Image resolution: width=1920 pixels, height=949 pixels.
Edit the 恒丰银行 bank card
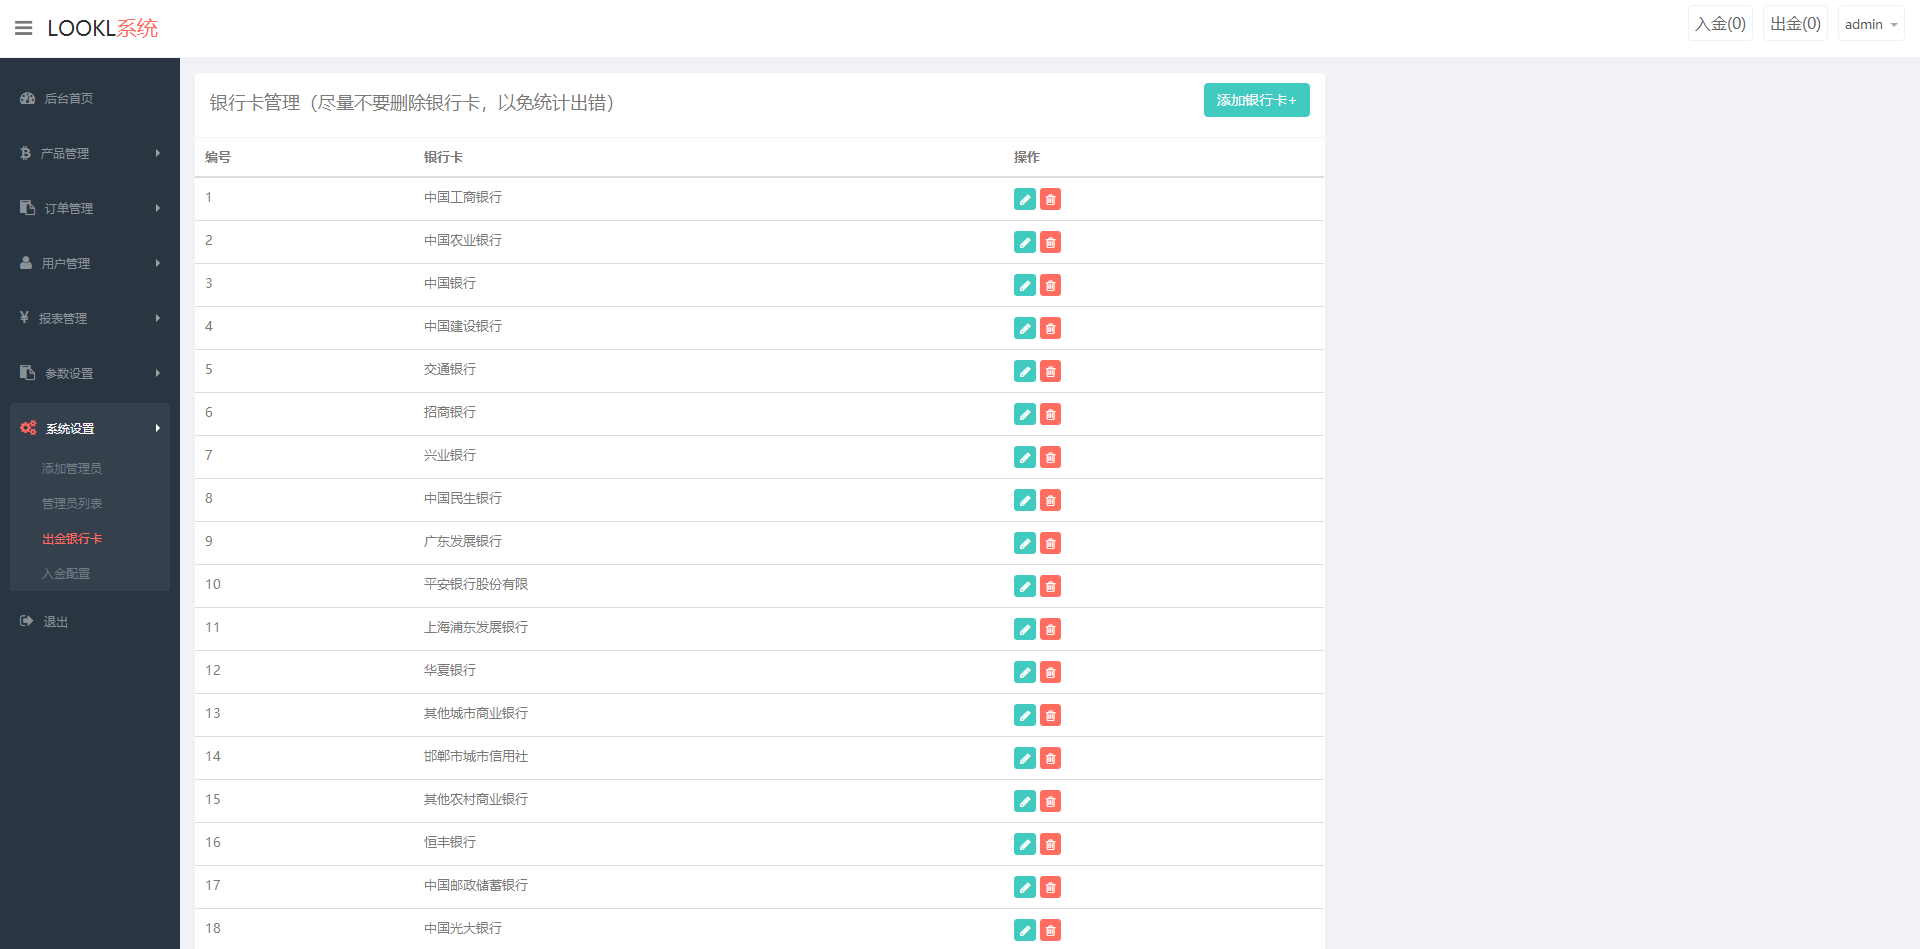click(1025, 844)
